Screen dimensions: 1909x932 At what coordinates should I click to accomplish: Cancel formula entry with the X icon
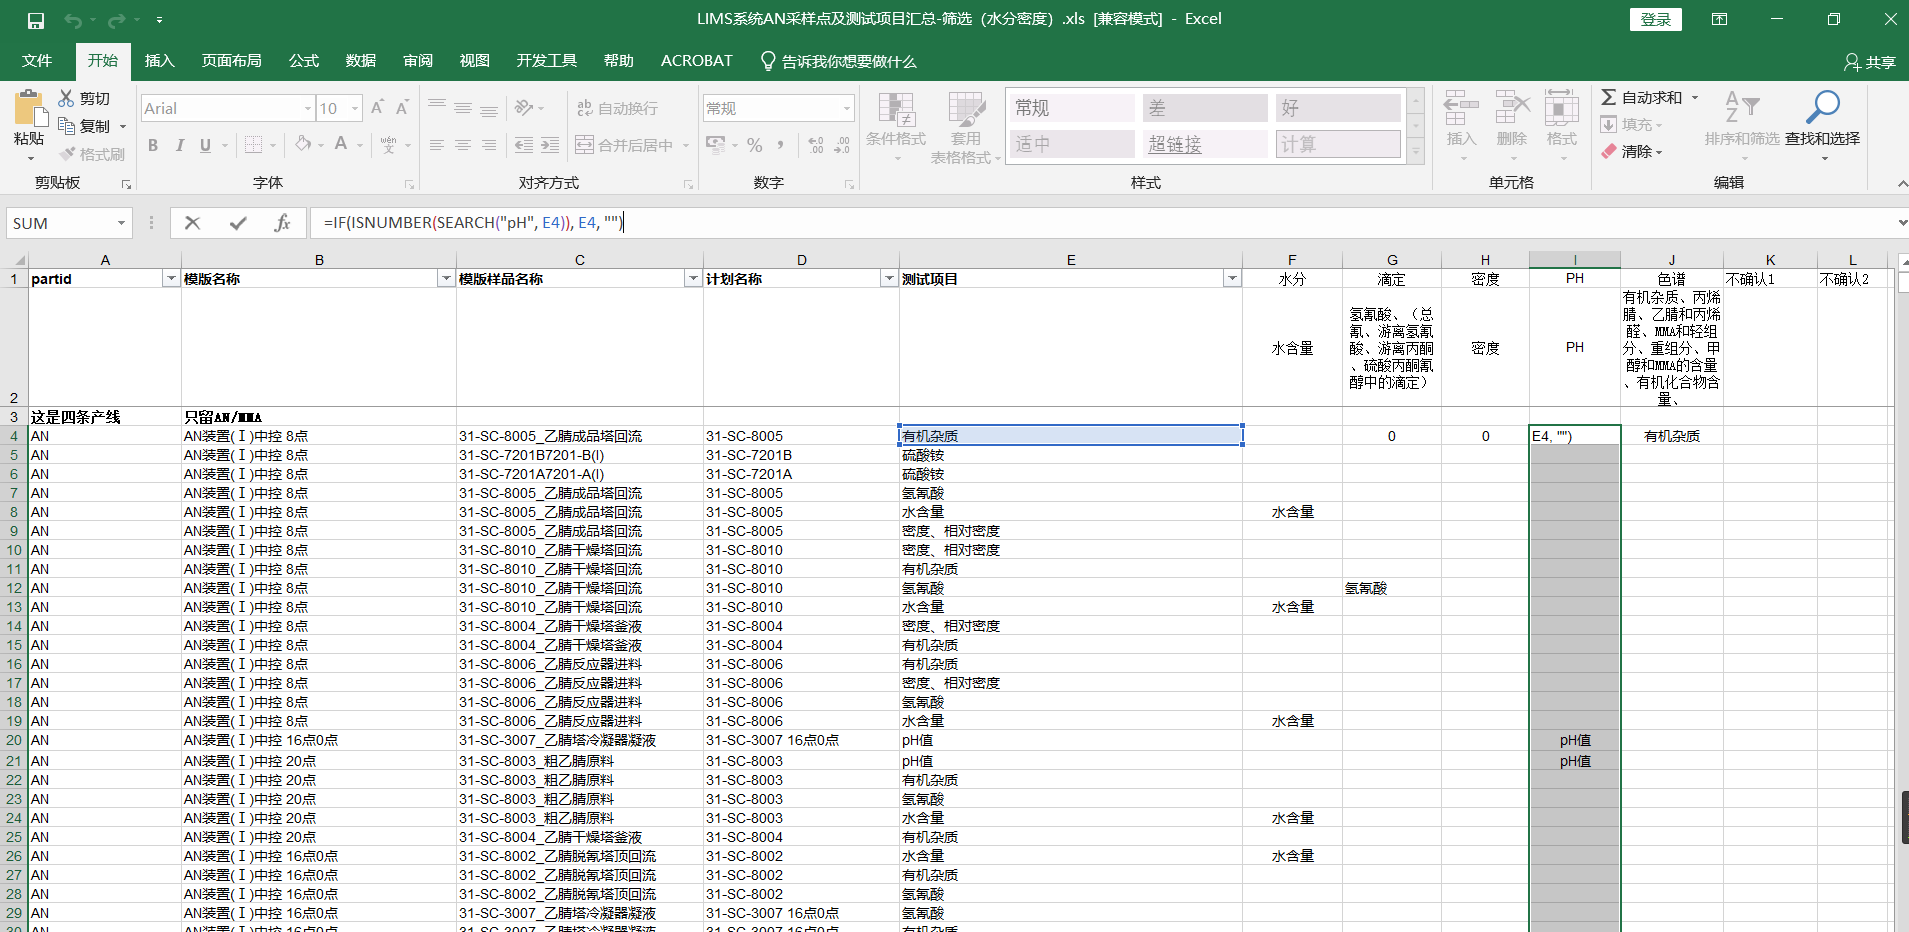tap(193, 223)
